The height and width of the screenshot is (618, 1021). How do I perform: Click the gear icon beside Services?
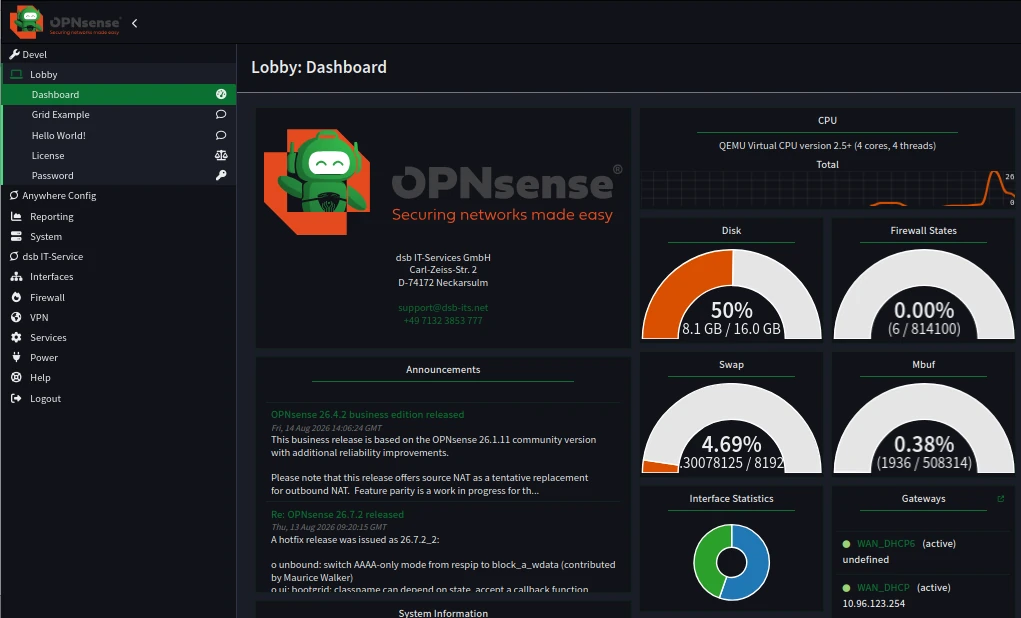point(16,337)
